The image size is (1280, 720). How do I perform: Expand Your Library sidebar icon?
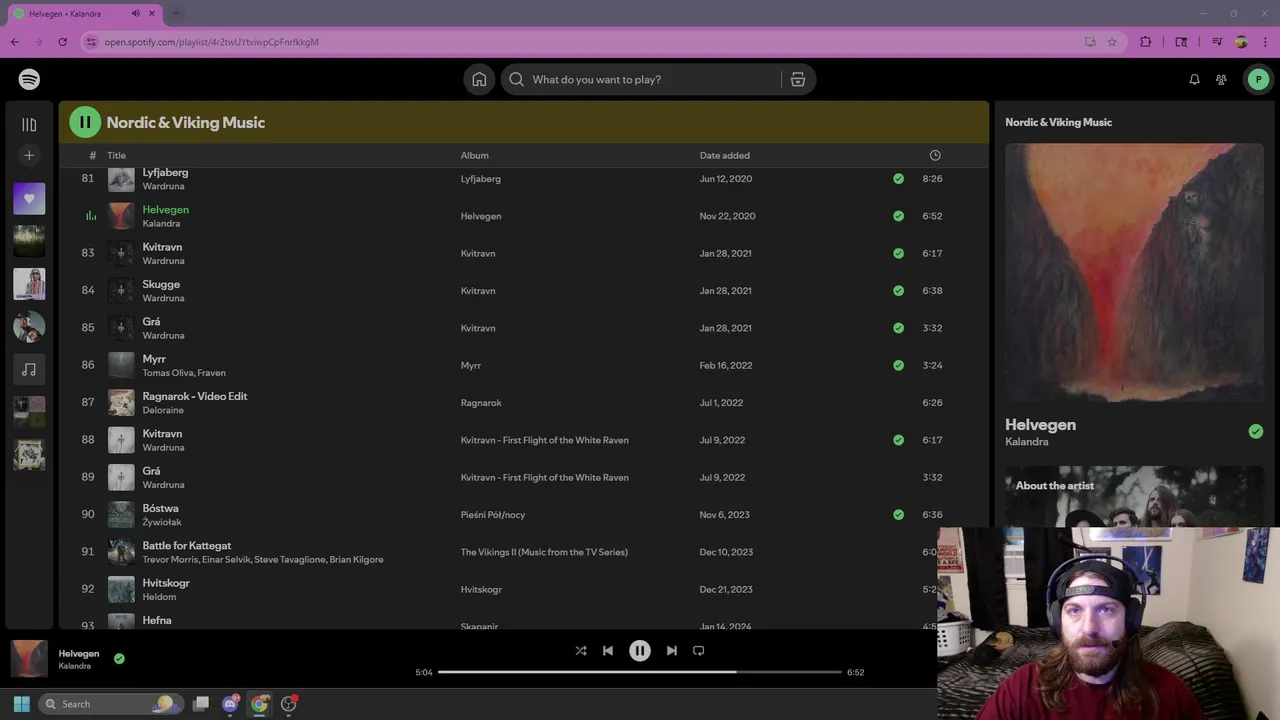click(29, 125)
